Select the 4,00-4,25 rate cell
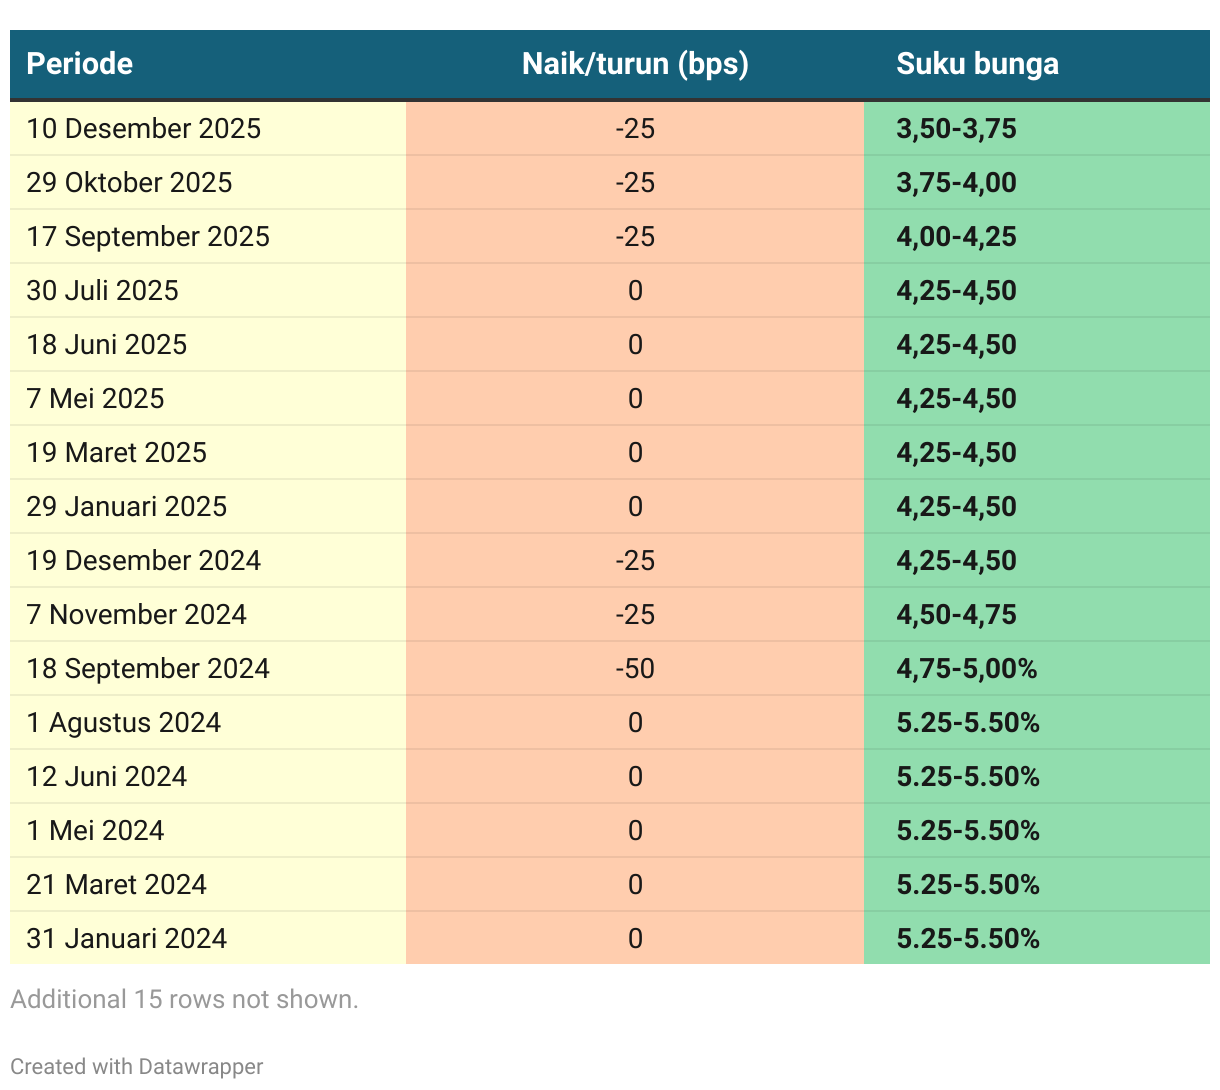 [x=956, y=237]
